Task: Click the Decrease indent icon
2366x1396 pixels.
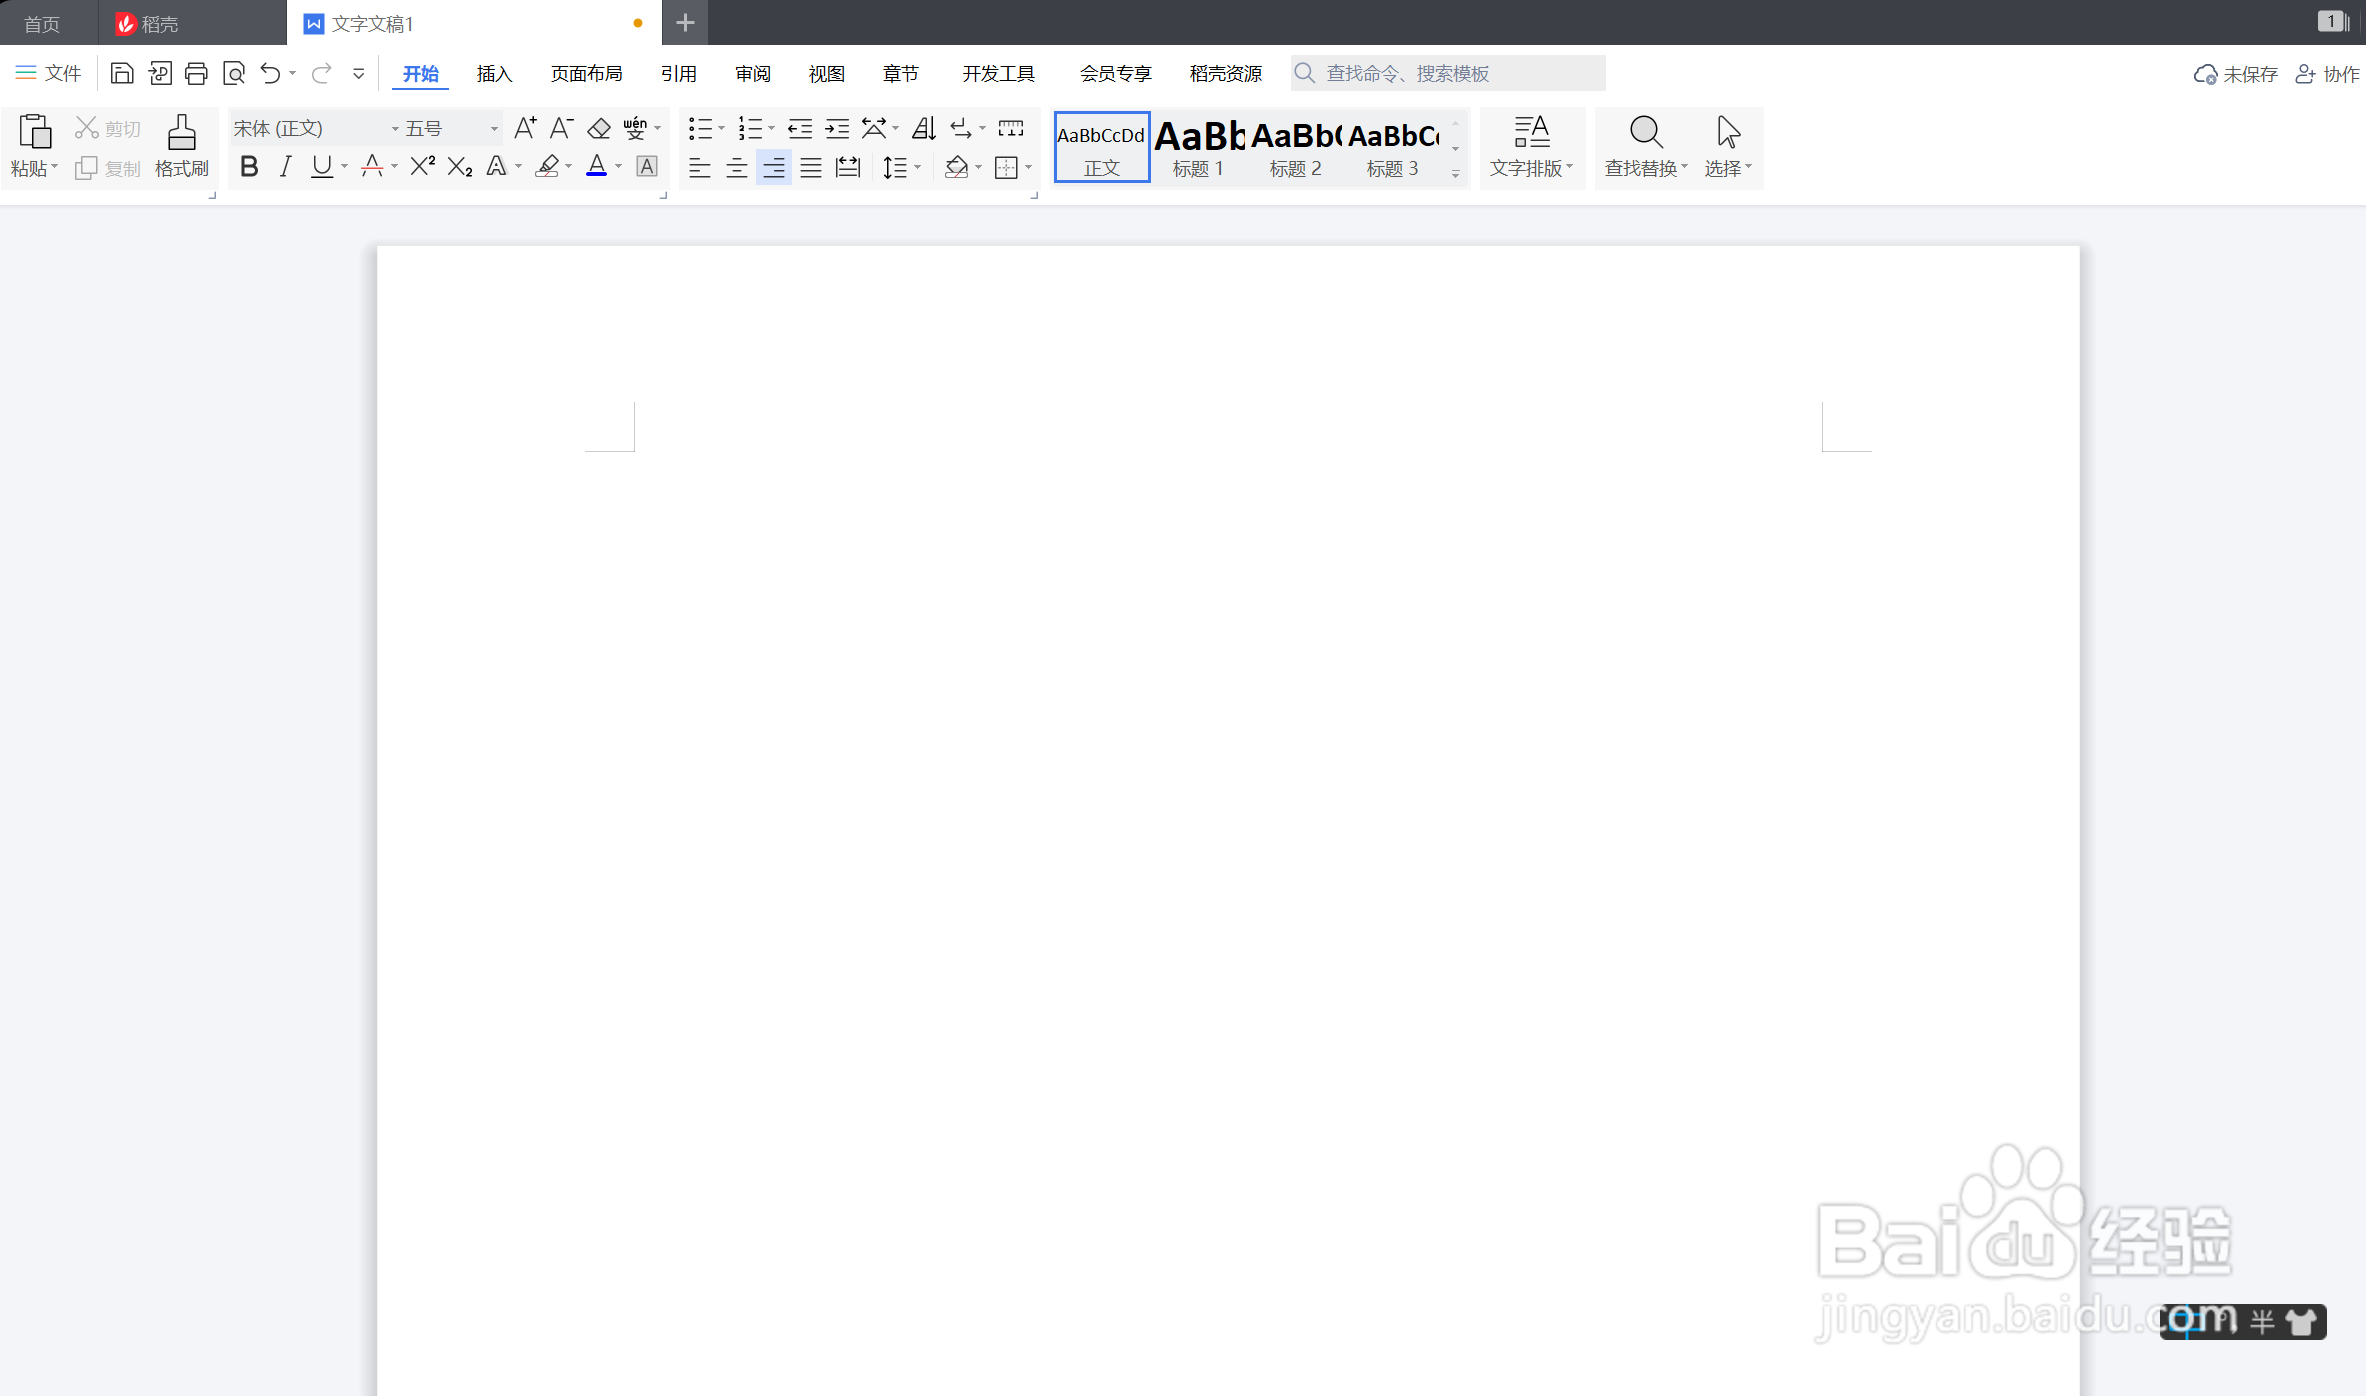Action: tap(800, 128)
